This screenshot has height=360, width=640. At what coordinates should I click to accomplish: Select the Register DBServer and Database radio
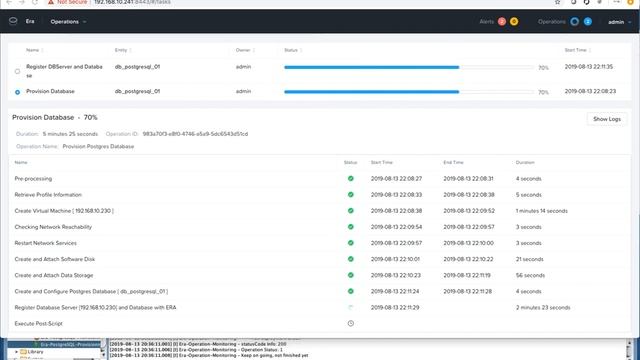tap(18, 71)
